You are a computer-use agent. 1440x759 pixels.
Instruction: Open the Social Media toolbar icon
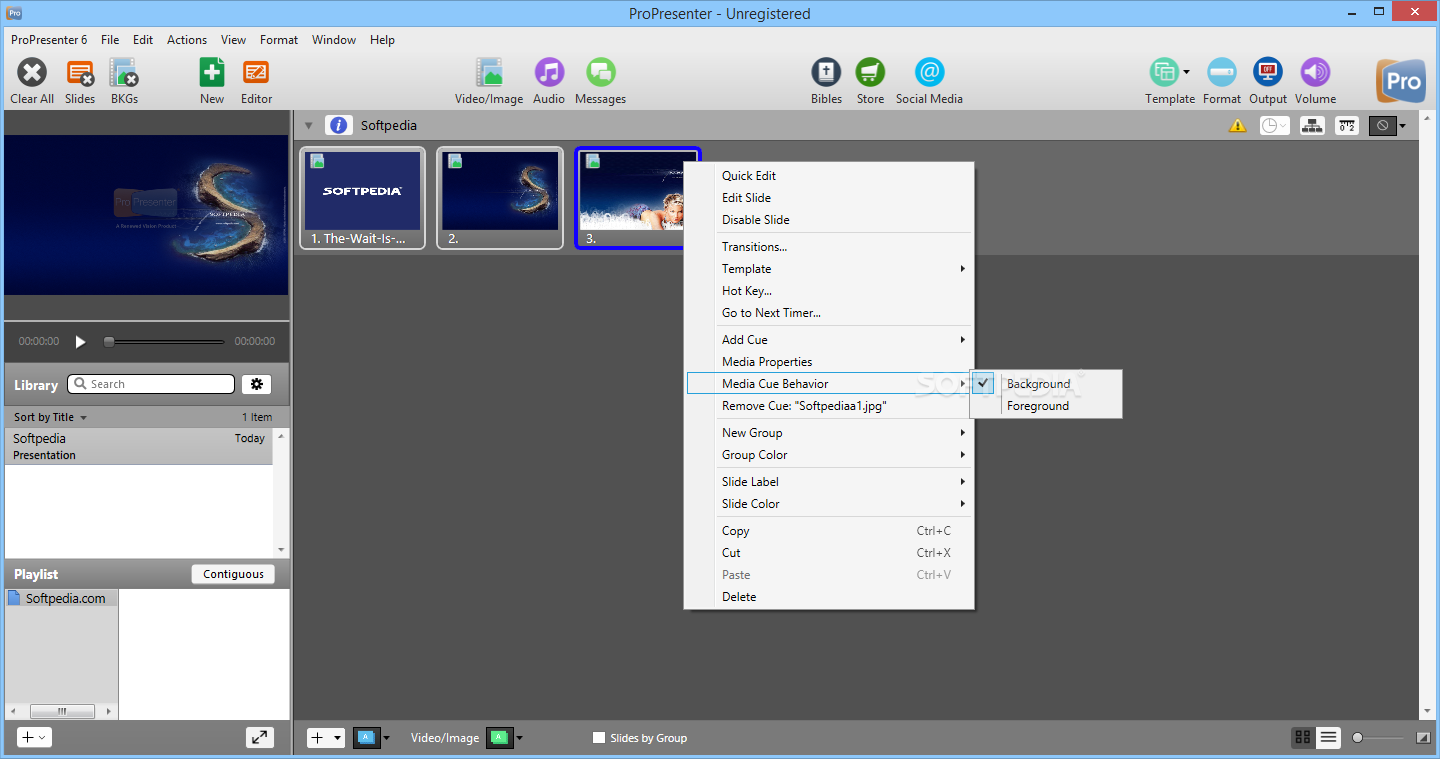(x=929, y=73)
